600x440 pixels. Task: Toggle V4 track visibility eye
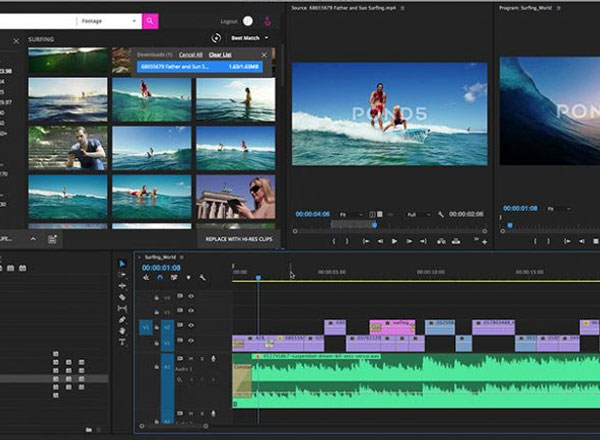pyautogui.click(x=191, y=296)
